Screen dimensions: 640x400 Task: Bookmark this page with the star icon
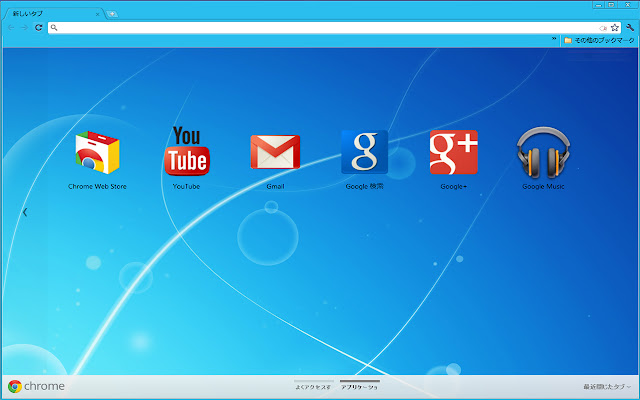[615, 28]
